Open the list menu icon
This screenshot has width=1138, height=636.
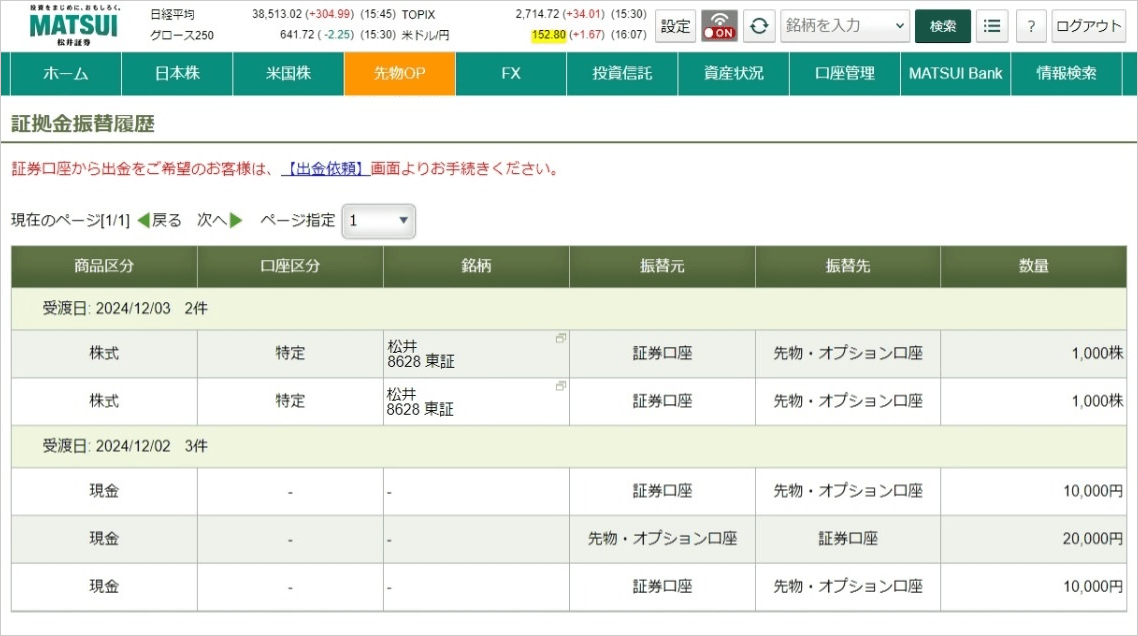tap(991, 27)
